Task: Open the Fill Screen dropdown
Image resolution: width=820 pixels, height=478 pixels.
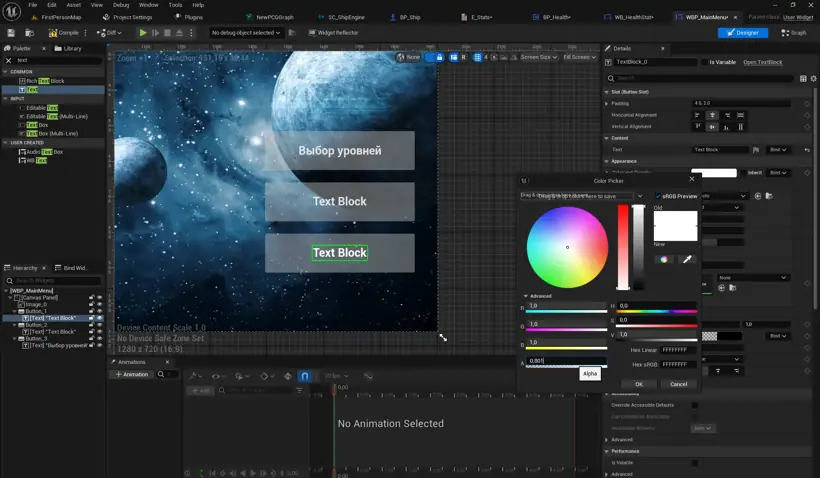Action: click(579, 58)
